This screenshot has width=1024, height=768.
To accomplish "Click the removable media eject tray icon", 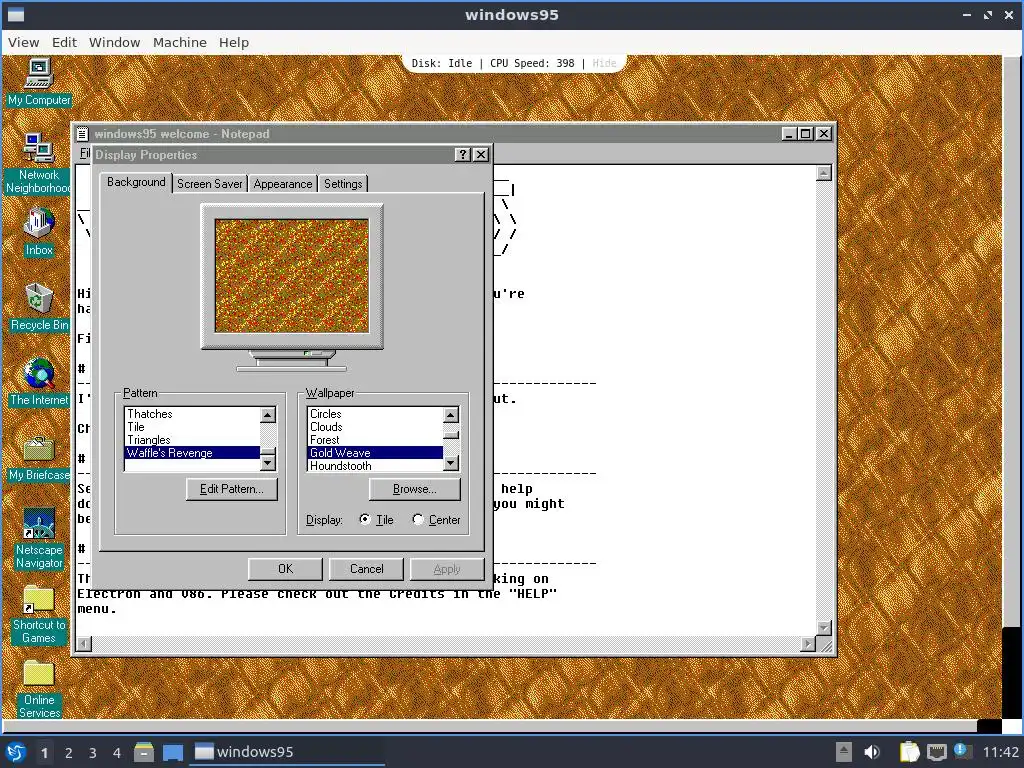I will click(844, 752).
